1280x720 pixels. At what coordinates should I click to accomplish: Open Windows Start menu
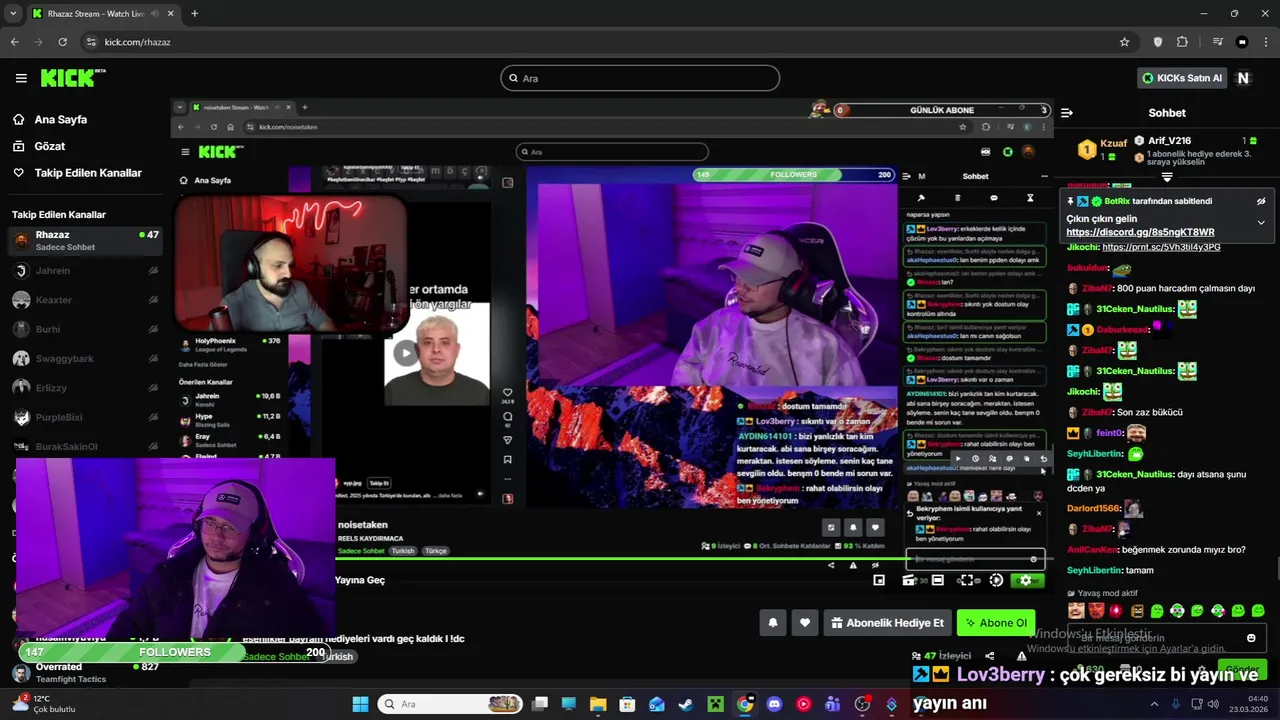click(360, 704)
